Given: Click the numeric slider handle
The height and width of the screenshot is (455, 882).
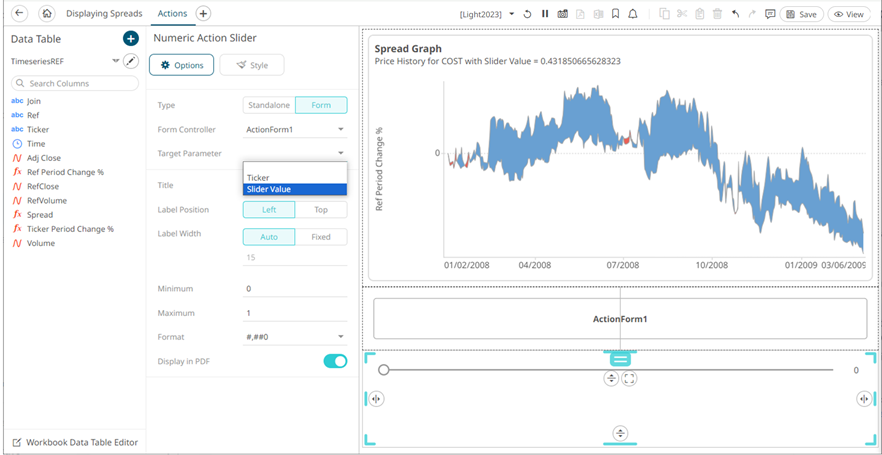Looking at the screenshot, I should 384,370.
